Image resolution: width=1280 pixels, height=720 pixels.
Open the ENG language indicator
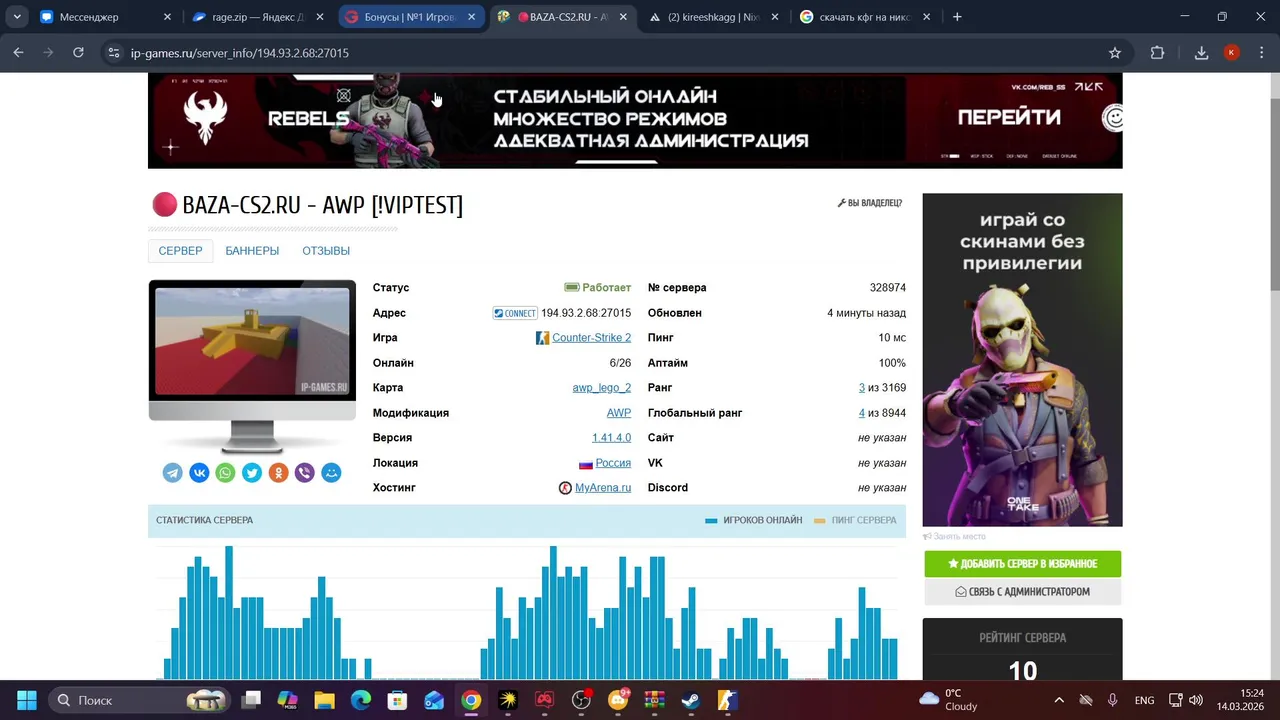(x=1144, y=700)
